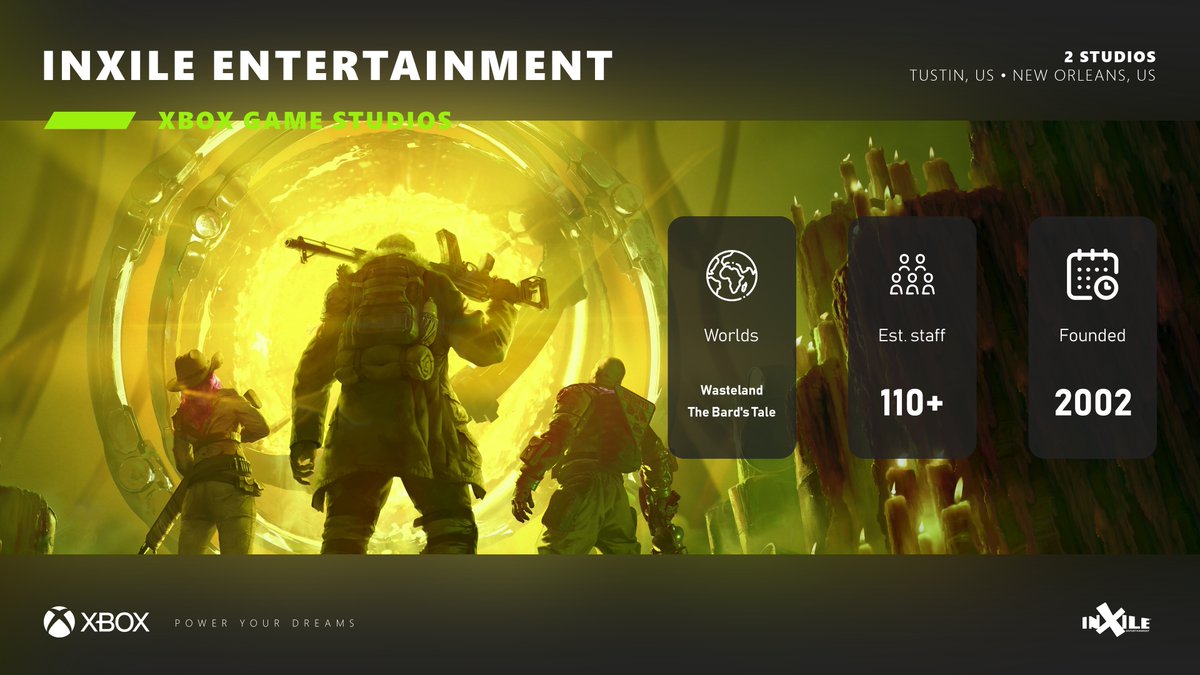Click the 2002 founded year

[1092, 403]
